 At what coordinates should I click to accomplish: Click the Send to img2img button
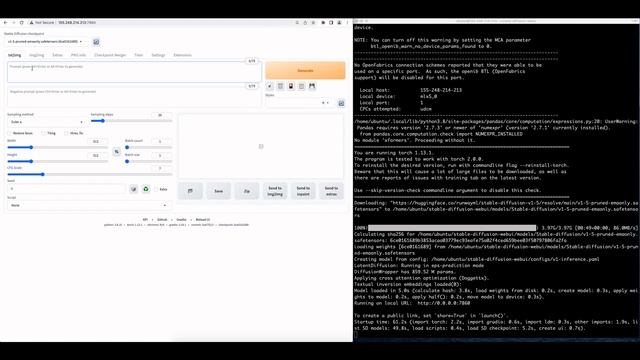pyautogui.click(x=275, y=191)
